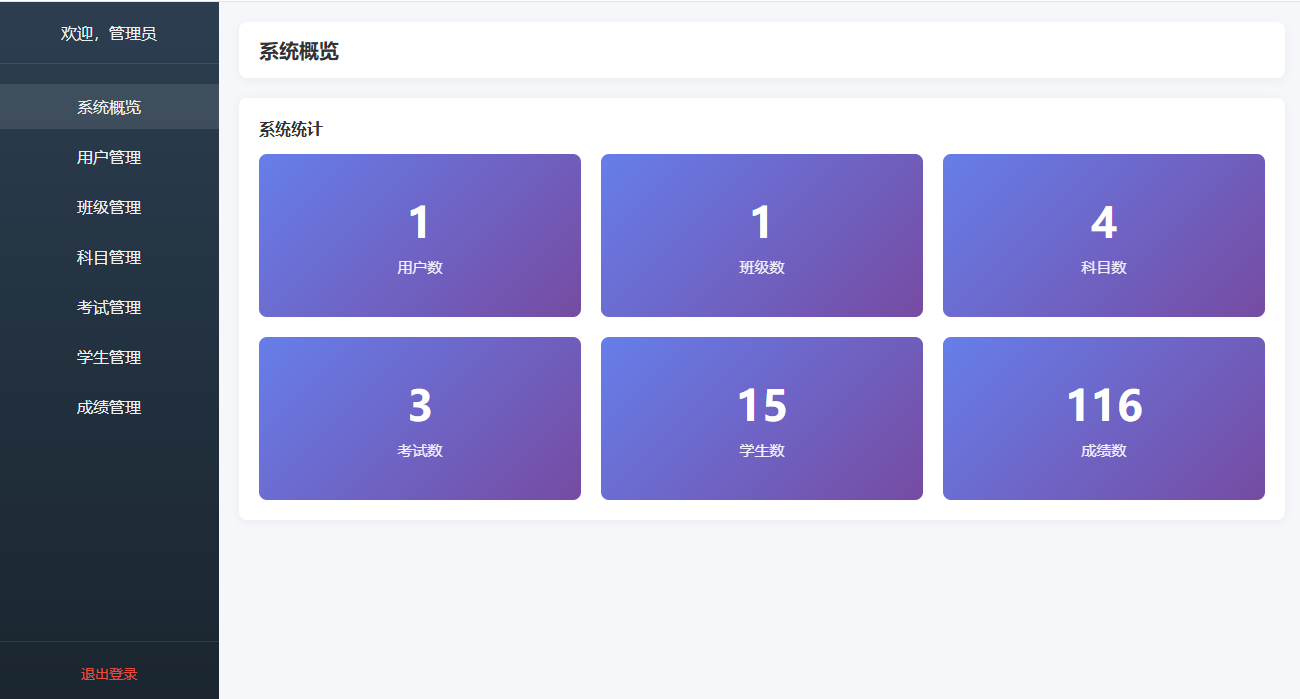
Task: Click the red 退出登录 logout button
Action: pyautogui.click(x=109, y=674)
